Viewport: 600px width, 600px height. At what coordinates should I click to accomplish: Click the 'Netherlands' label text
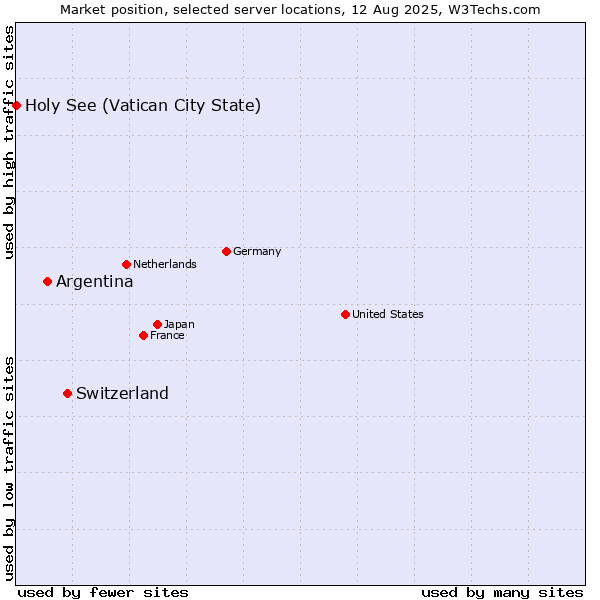165,264
